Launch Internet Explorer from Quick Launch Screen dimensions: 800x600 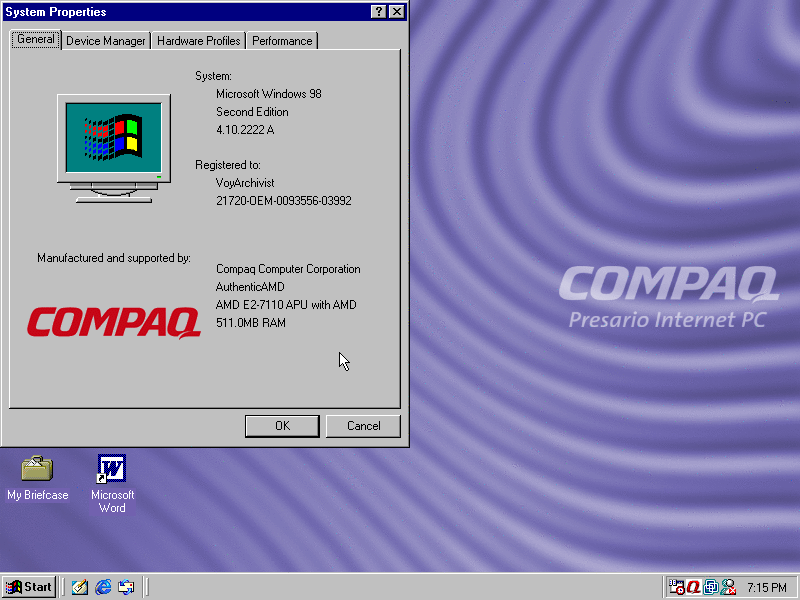[x=103, y=587]
